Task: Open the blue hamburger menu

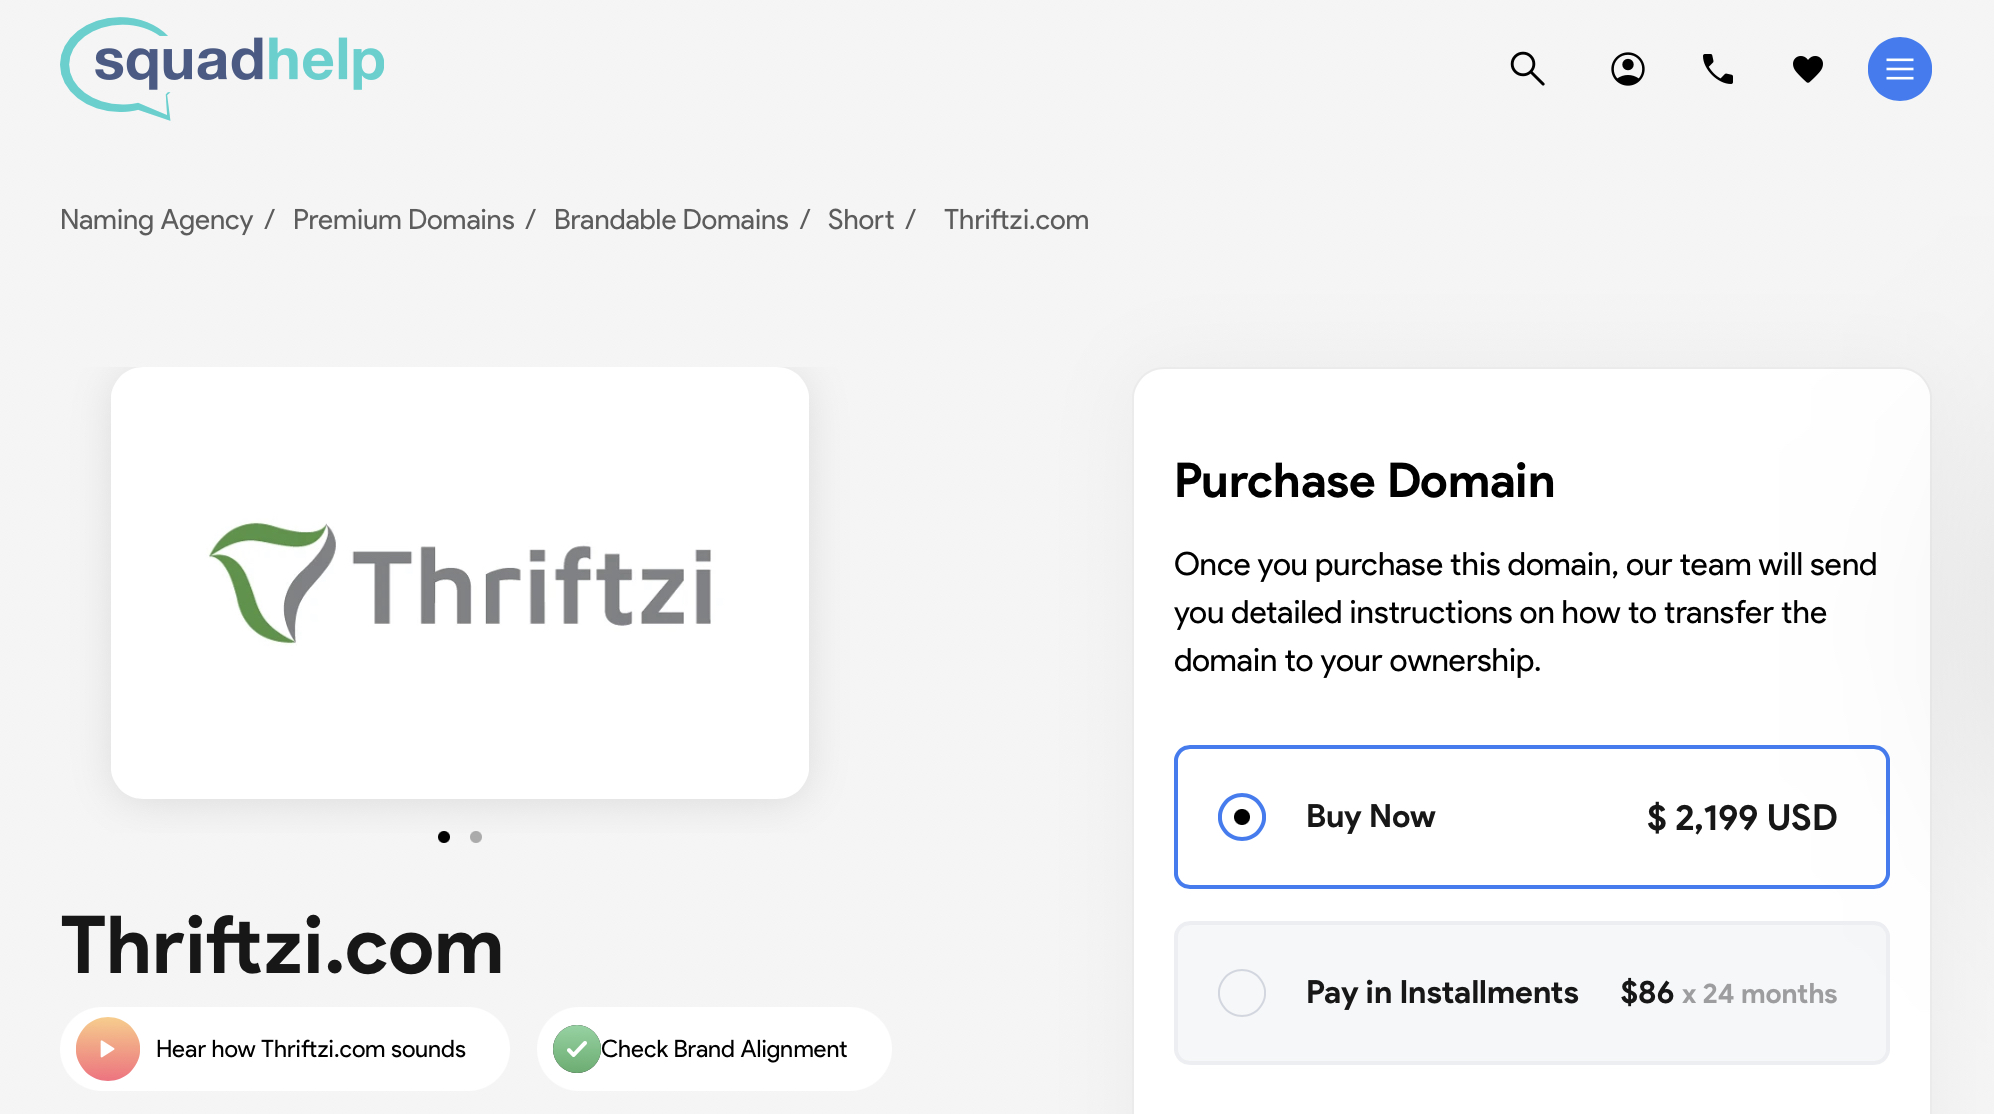Action: click(1899, 69)
